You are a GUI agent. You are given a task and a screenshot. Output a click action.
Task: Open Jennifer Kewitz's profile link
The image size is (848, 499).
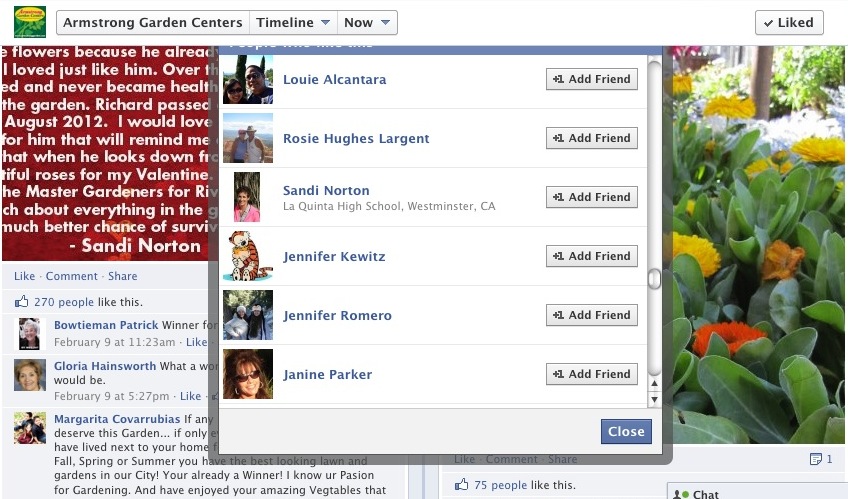click(334, 256)
